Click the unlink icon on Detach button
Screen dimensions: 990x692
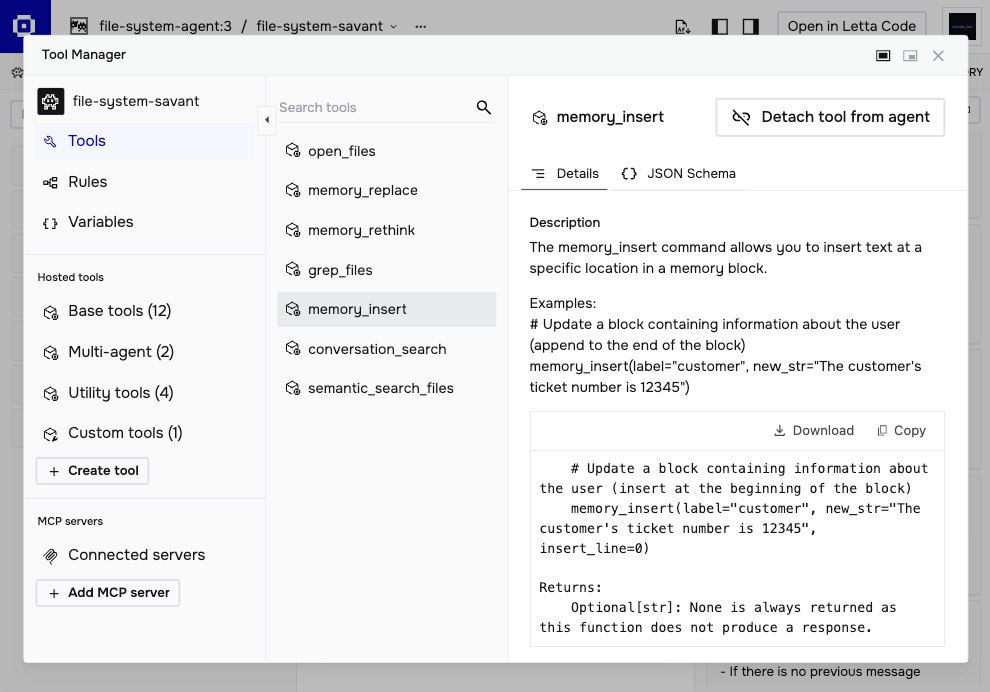(741, 117)
